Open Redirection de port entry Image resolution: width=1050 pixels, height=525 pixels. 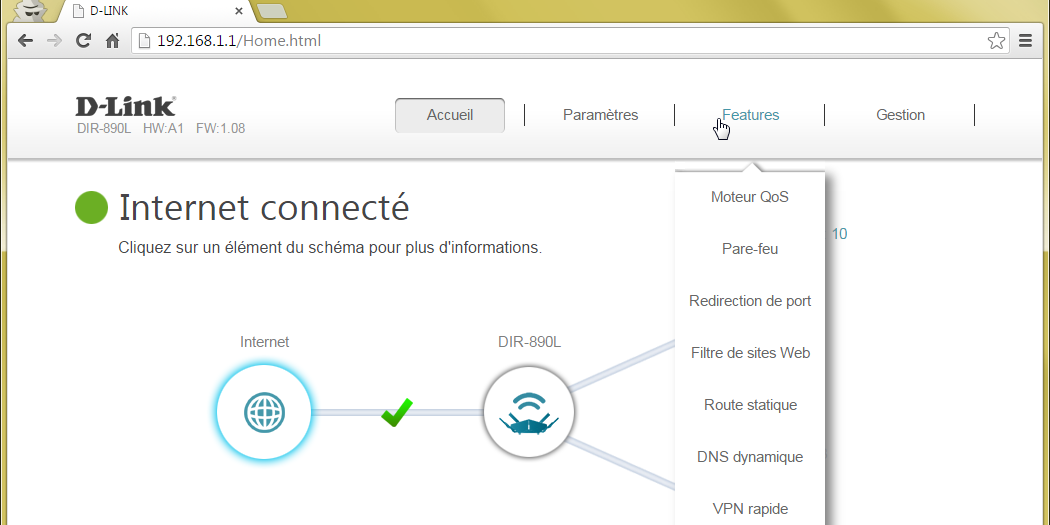click(x=750, y=301)
